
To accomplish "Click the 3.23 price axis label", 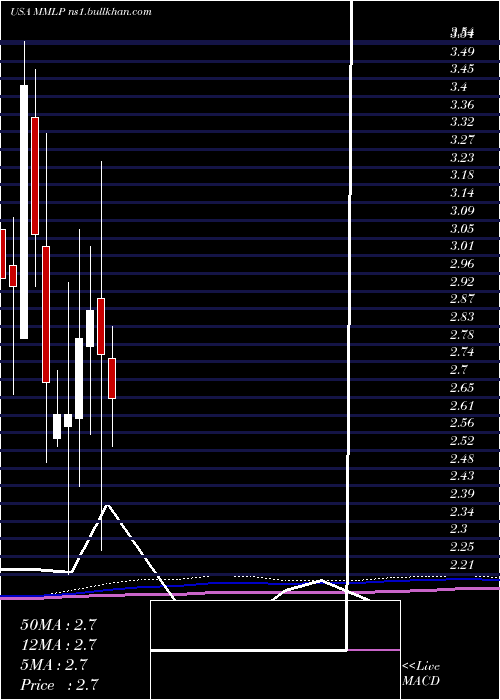I will tap(462, 158).
